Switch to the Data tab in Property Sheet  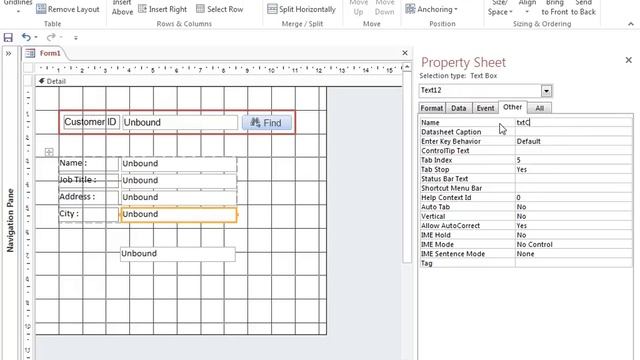pos(458,108)
